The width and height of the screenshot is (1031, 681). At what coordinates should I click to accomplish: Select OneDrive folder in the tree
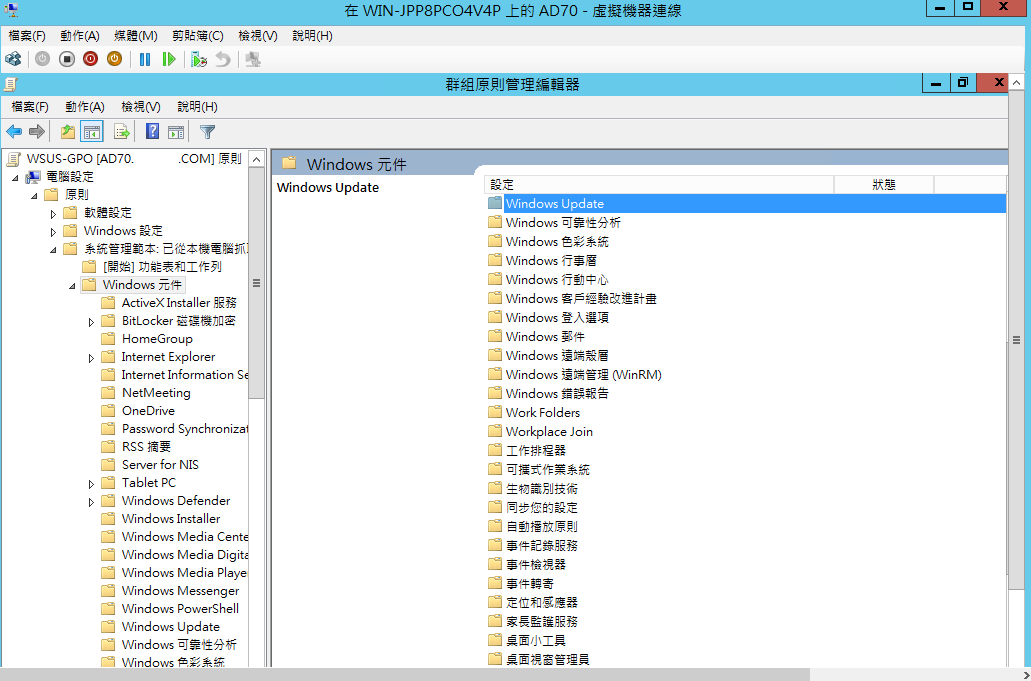pos(148,410)
